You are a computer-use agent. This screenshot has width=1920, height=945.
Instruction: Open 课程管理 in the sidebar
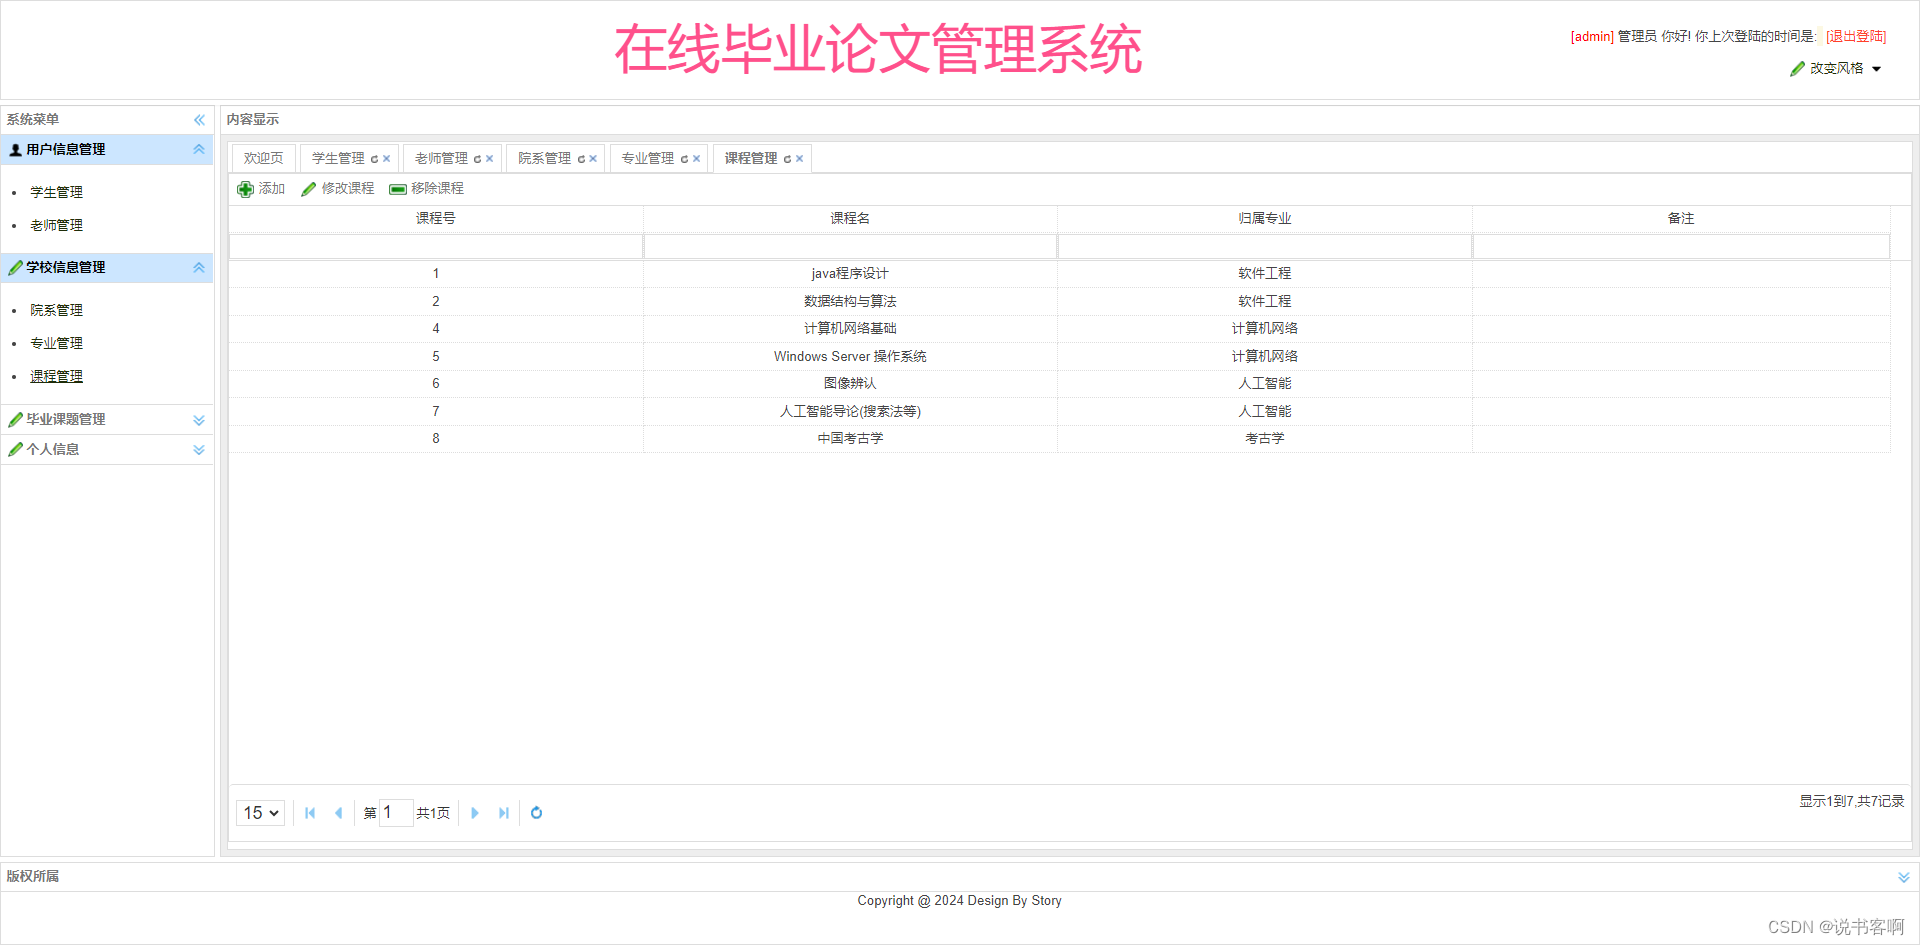[57, 377]
